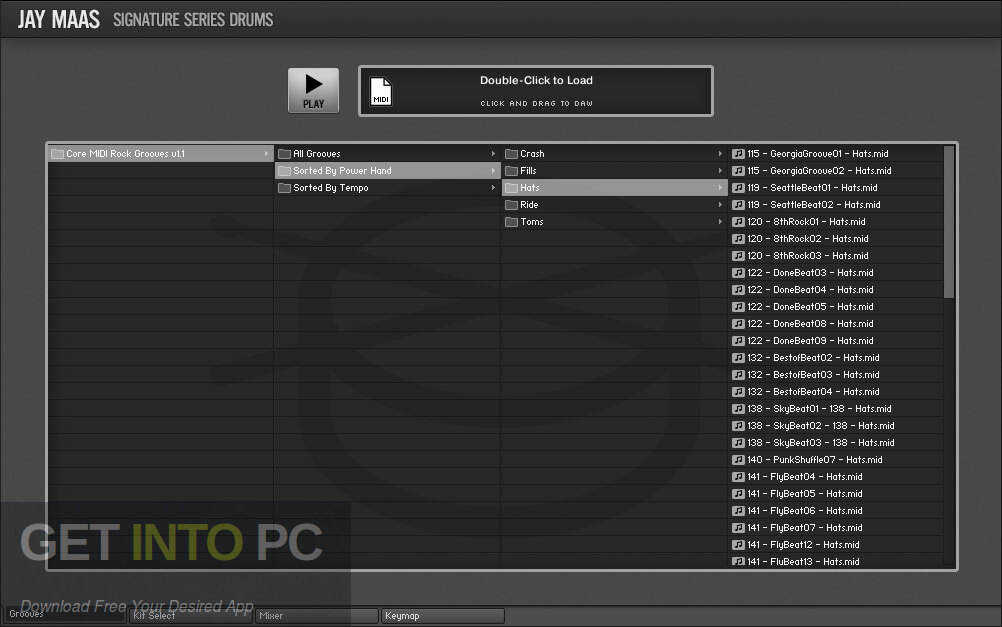Select 120 - 8thRock02 - Hats.mid
This screenshot has width=1002, height=627.
(836, 238)
